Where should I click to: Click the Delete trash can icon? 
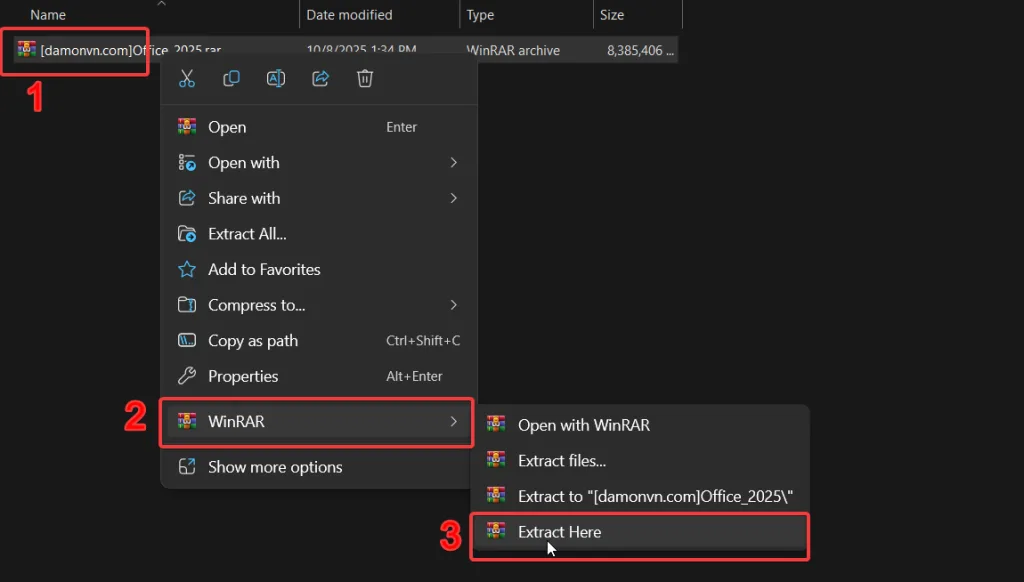[x=365, y=79]
